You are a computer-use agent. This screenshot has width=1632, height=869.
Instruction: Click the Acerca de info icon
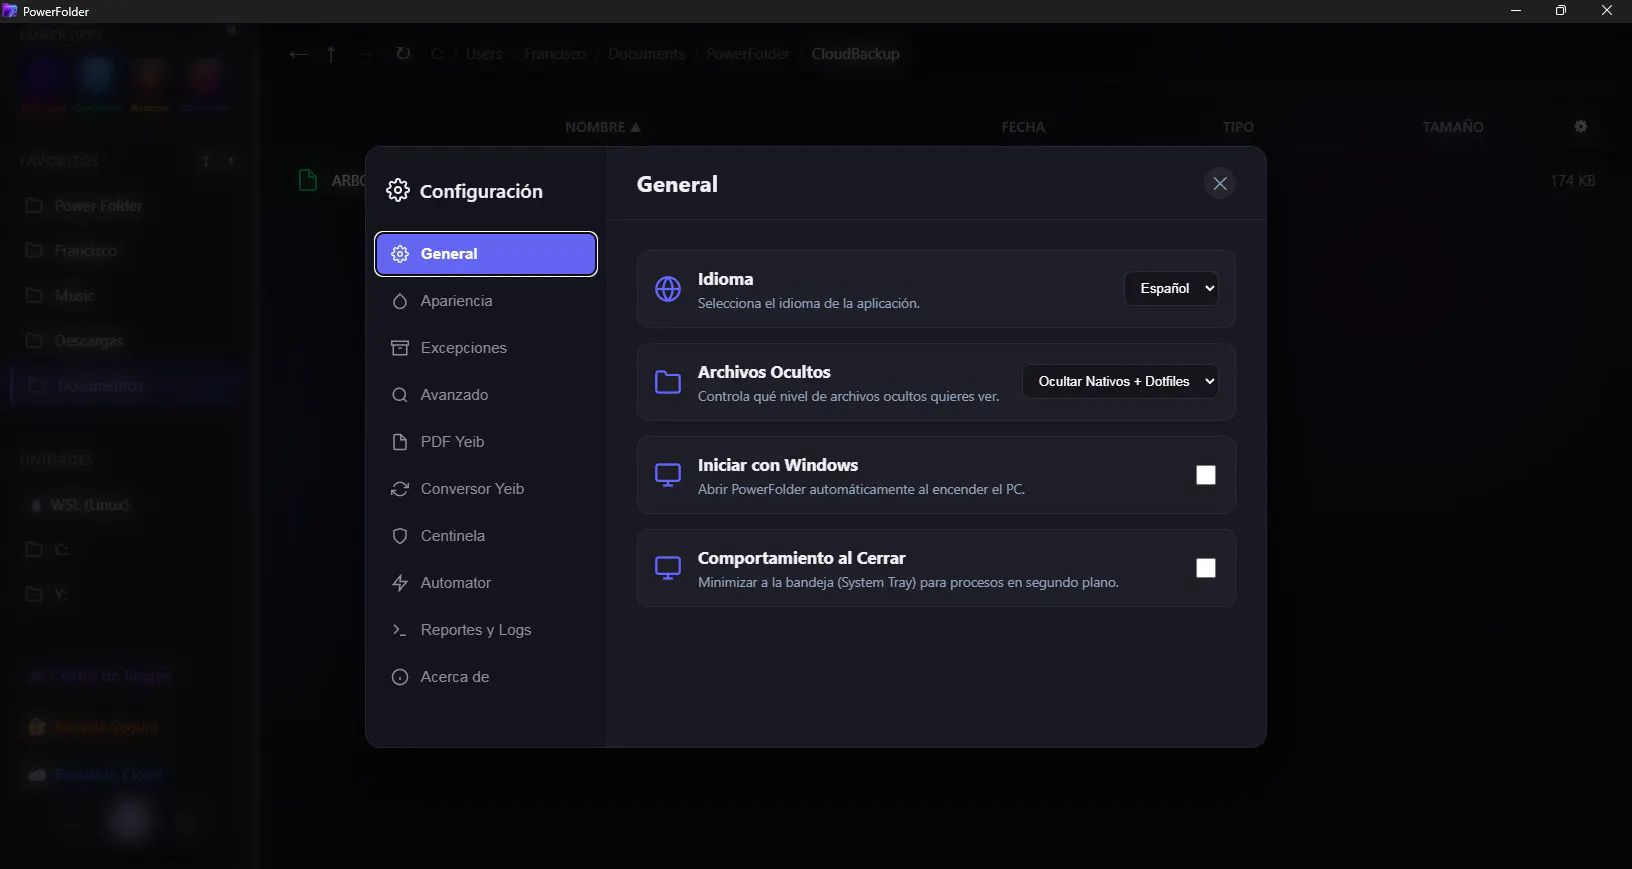tap(400, 677)
